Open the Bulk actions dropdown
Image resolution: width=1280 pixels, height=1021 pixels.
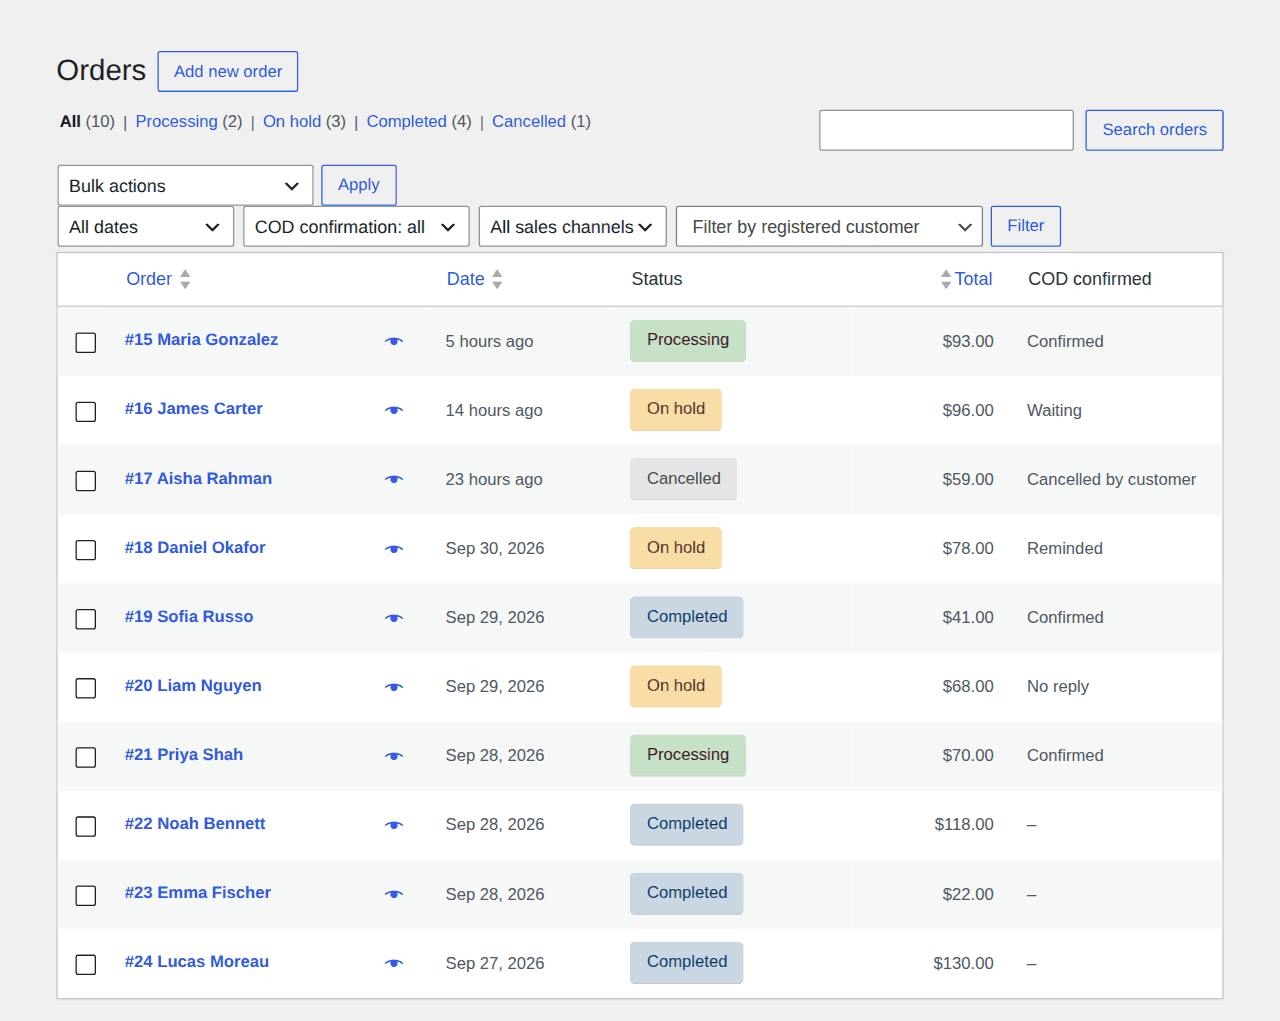click(x=185, y=186)
